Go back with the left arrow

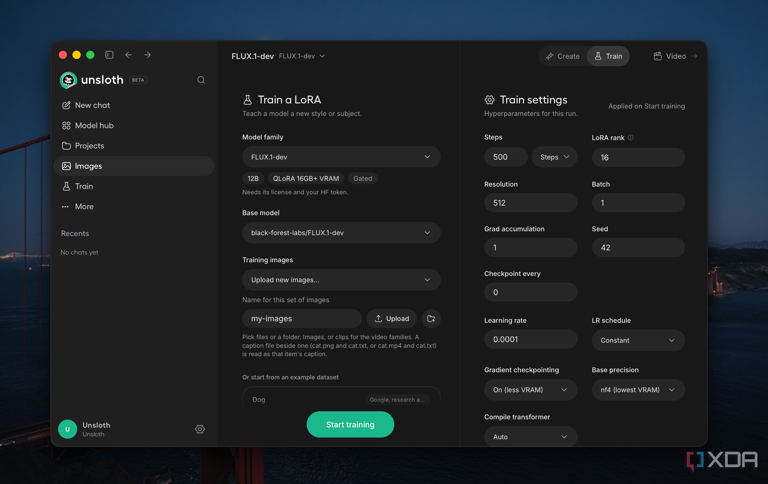tap(128, 55)
